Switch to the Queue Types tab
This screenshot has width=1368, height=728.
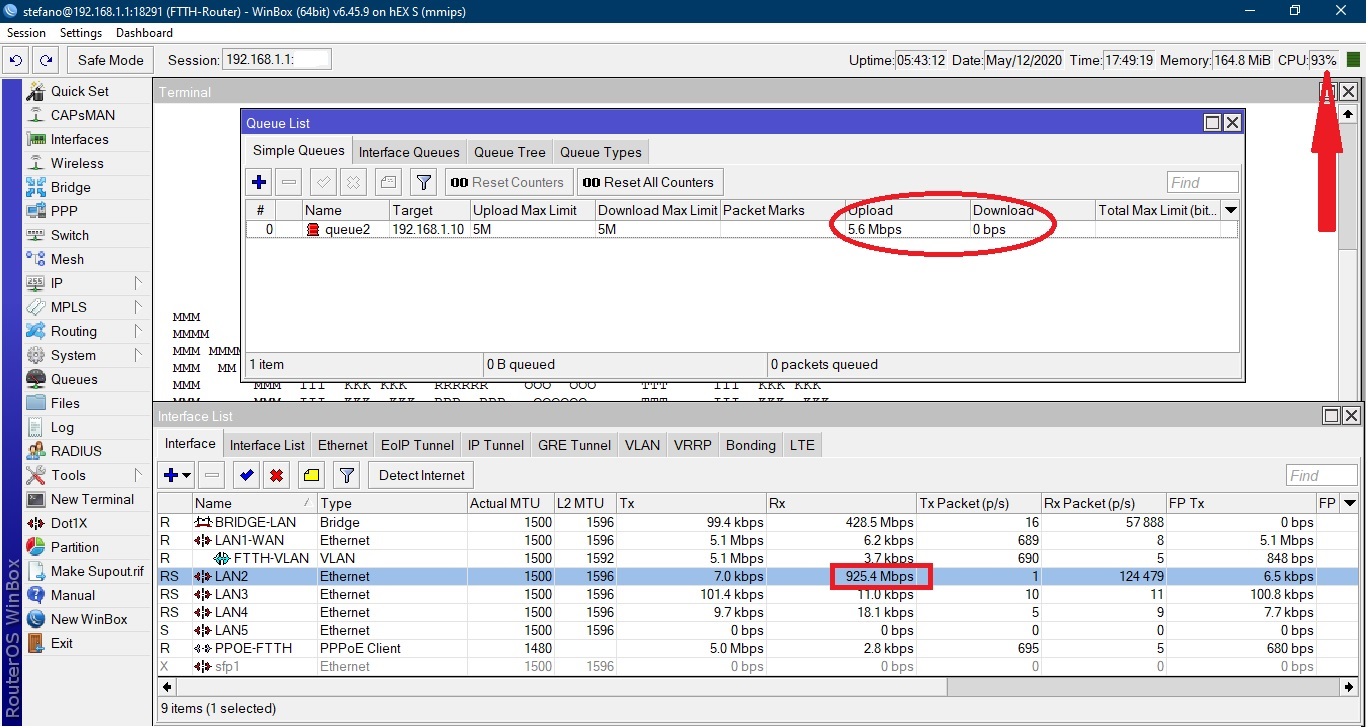601,152
